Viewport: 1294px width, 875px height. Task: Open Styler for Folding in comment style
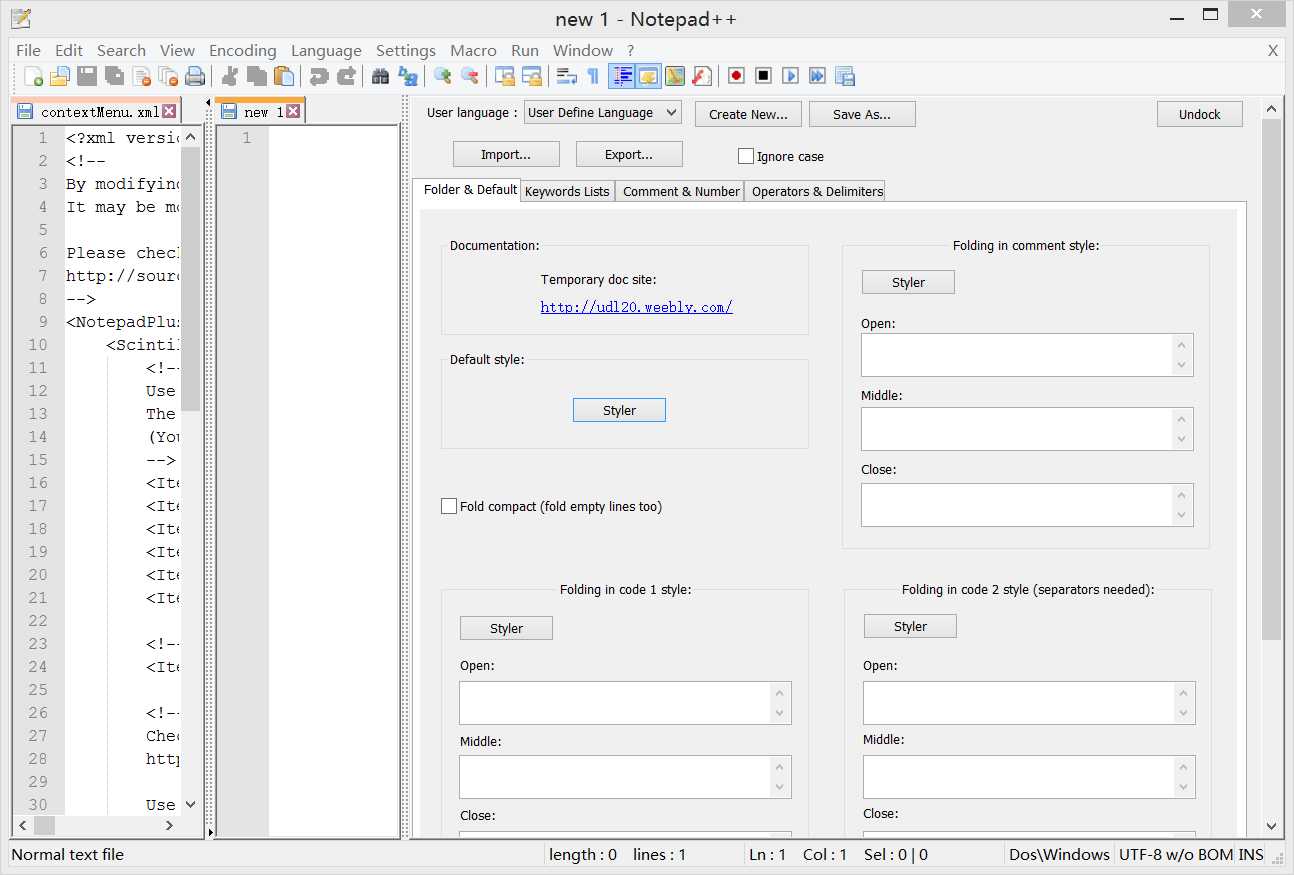908,282
